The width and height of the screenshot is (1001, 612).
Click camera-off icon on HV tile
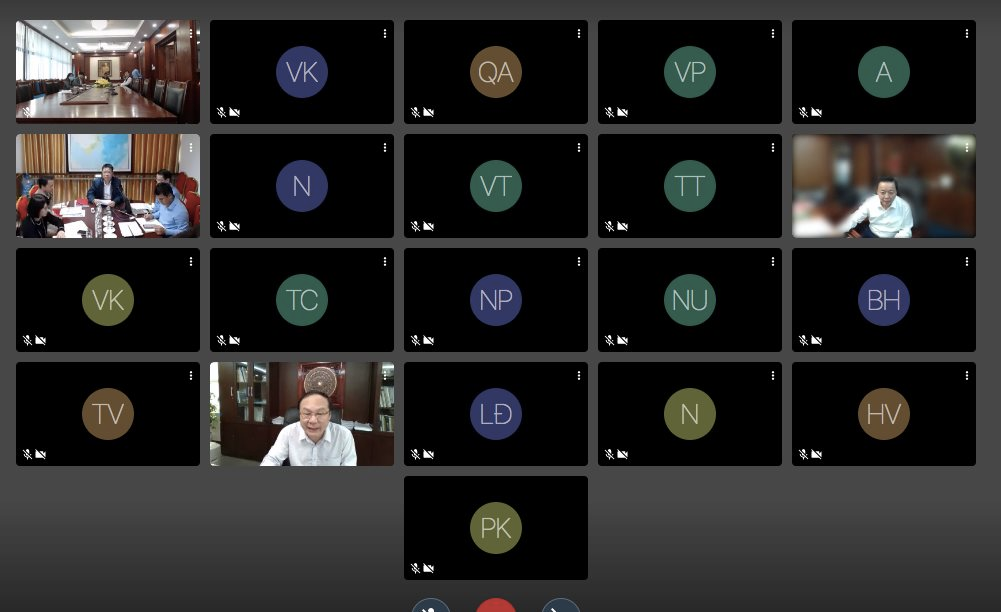pos(817,454)
